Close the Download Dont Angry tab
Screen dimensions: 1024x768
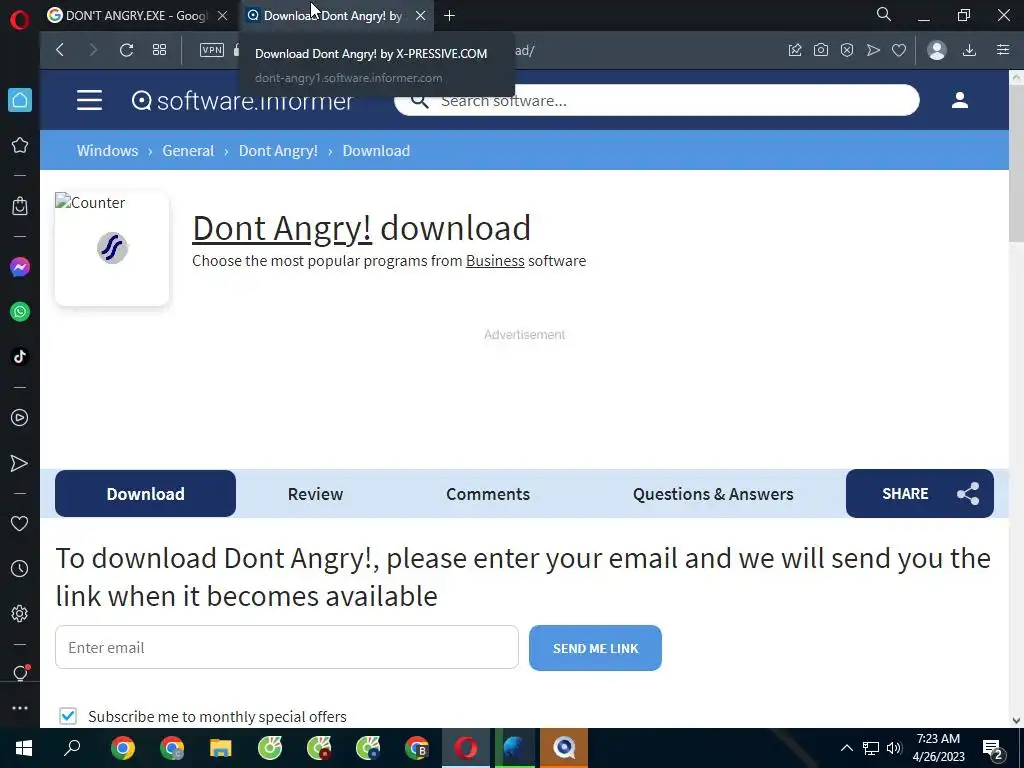[421, 16]
